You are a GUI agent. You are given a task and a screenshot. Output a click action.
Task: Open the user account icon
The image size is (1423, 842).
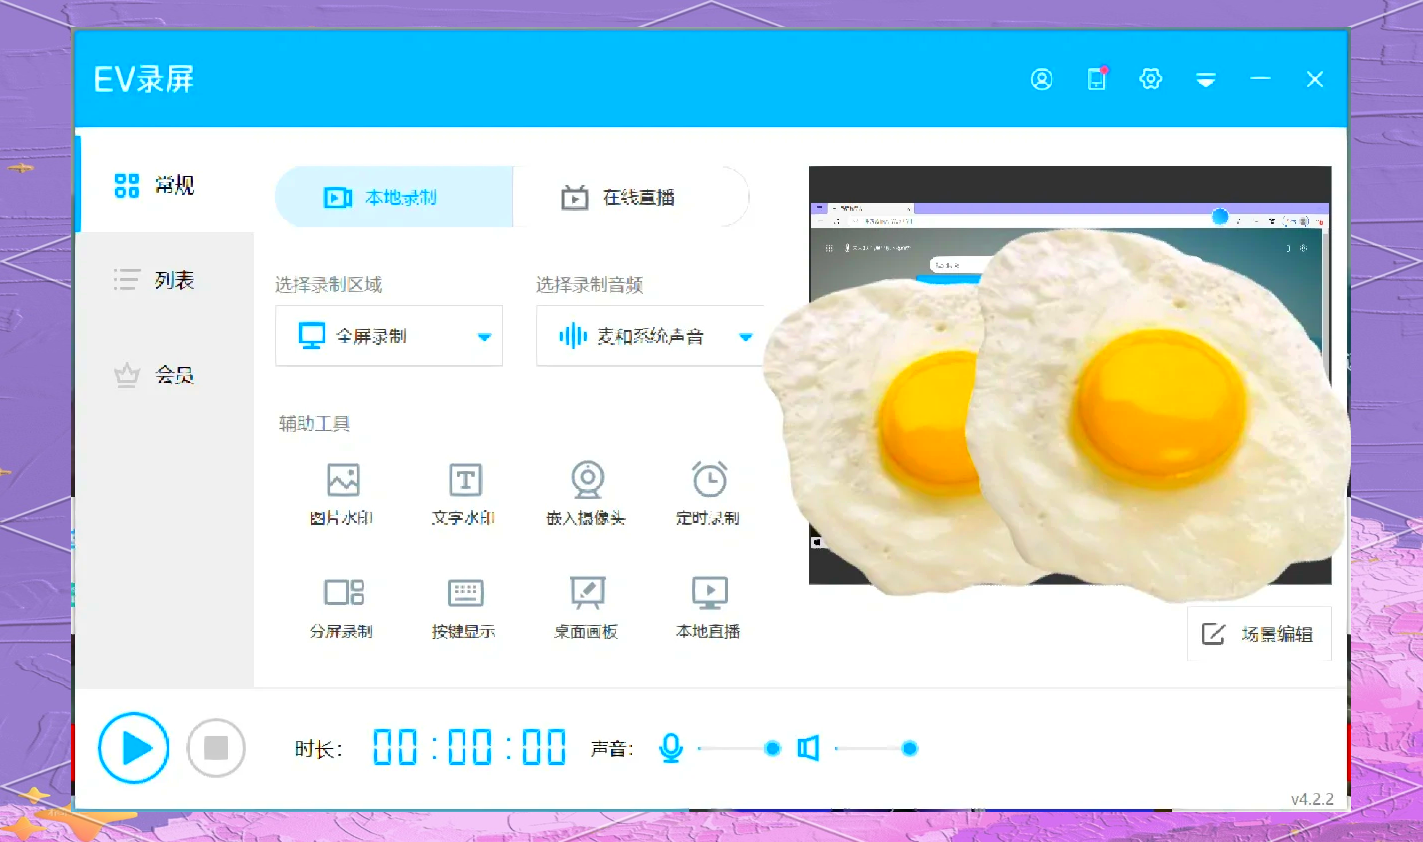[1041, 79]
